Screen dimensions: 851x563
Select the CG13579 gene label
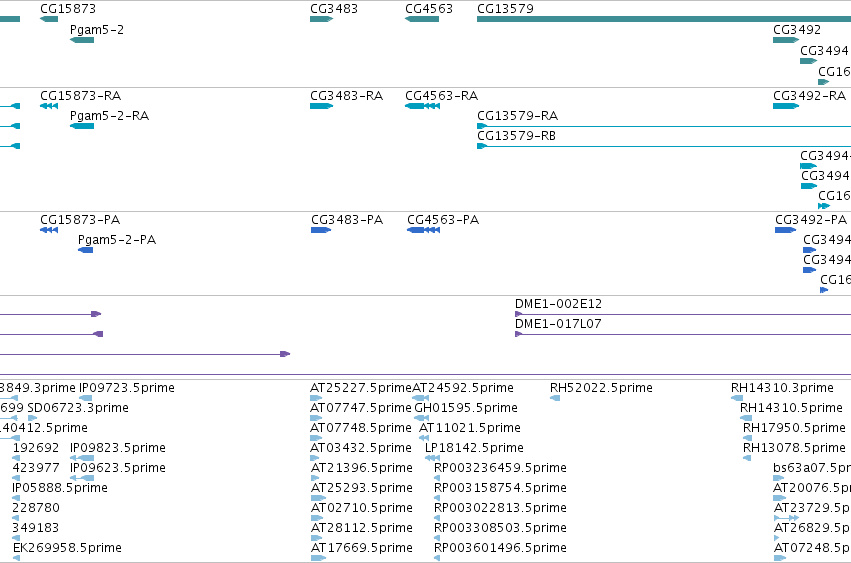click(x=505, y=9)
